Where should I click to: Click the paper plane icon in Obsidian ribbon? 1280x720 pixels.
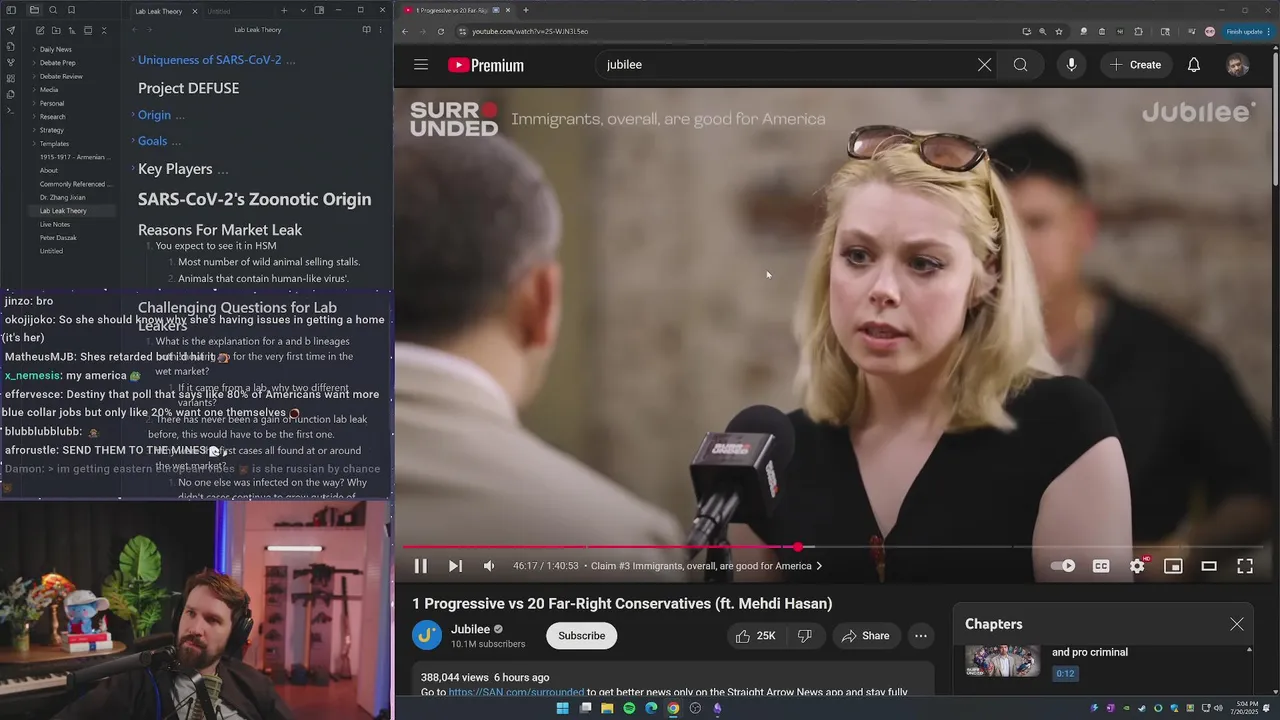tap(11, 30)
